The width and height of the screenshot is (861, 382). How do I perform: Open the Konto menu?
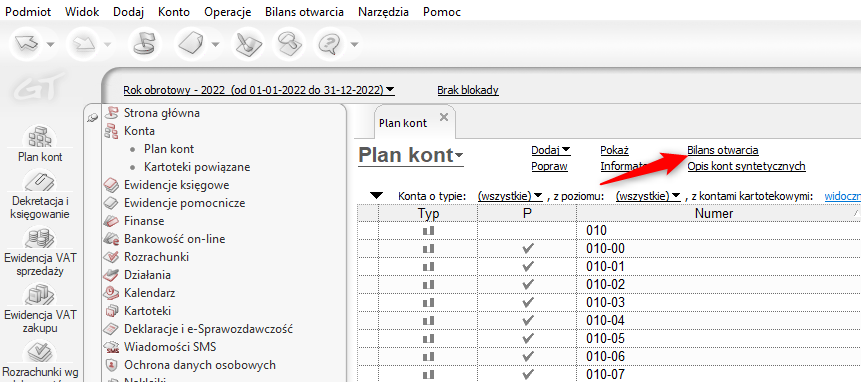click(x=174, y=12)
